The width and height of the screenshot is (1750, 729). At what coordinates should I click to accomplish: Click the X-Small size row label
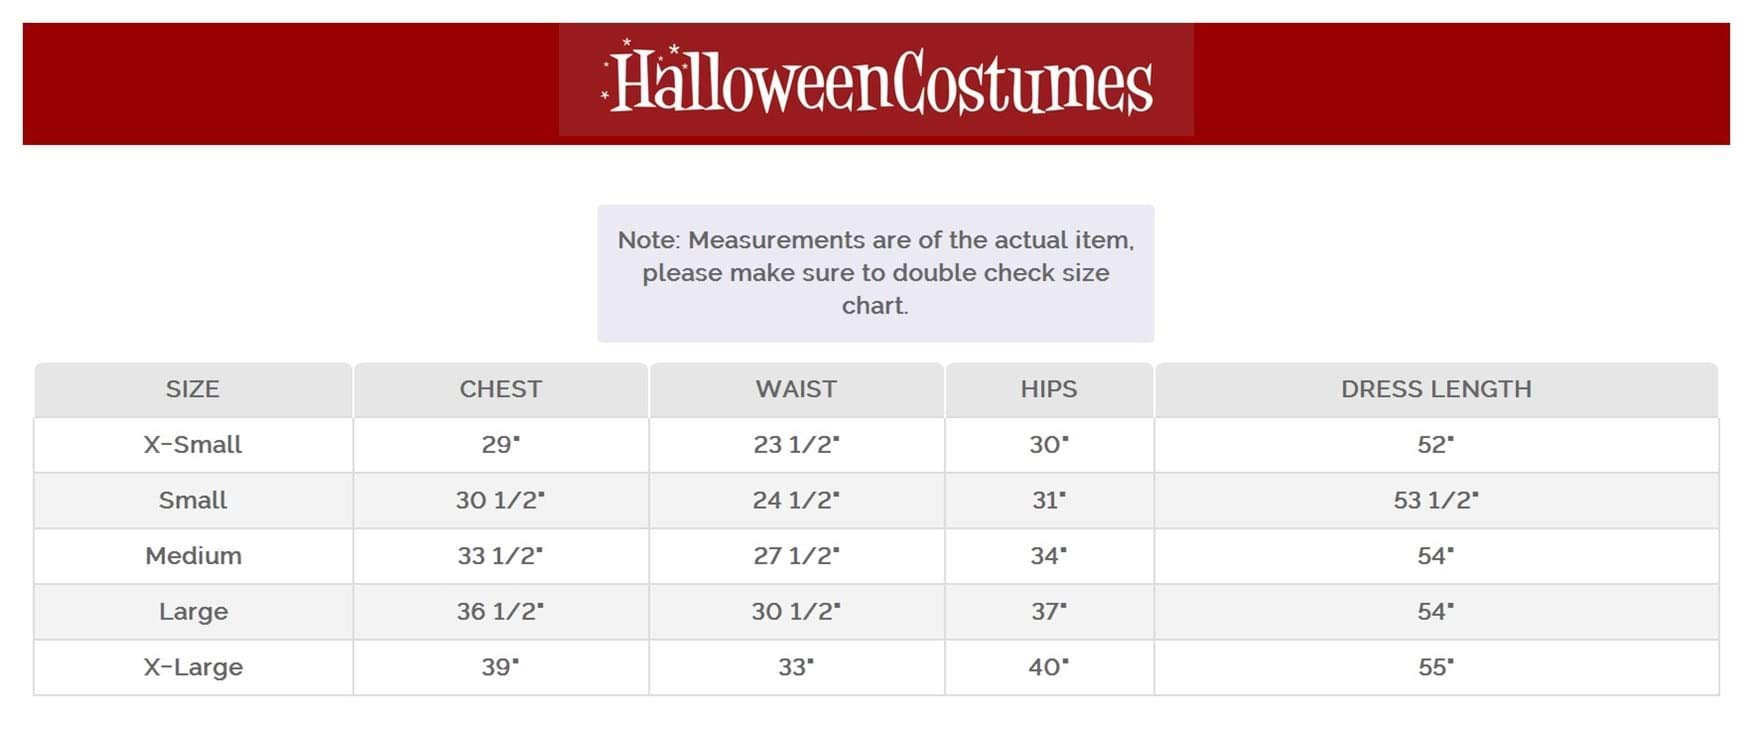pos(192,445)
